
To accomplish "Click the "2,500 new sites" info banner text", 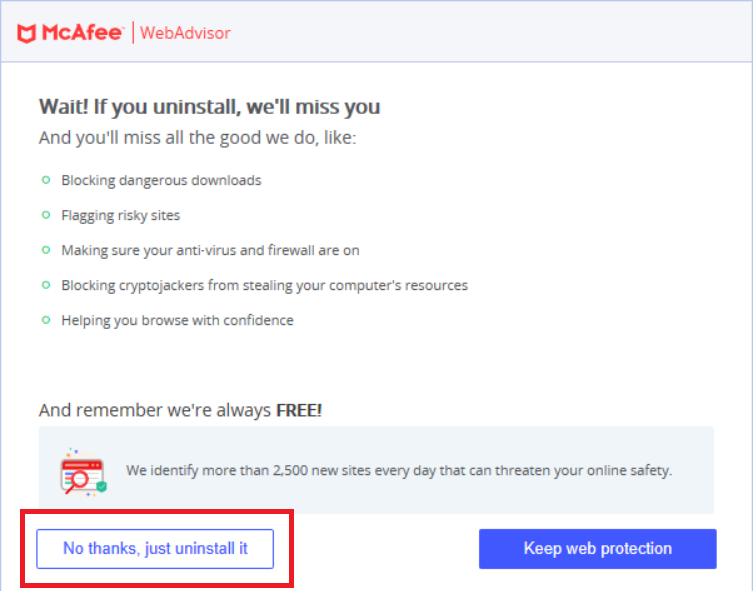I will click(398, 470).
